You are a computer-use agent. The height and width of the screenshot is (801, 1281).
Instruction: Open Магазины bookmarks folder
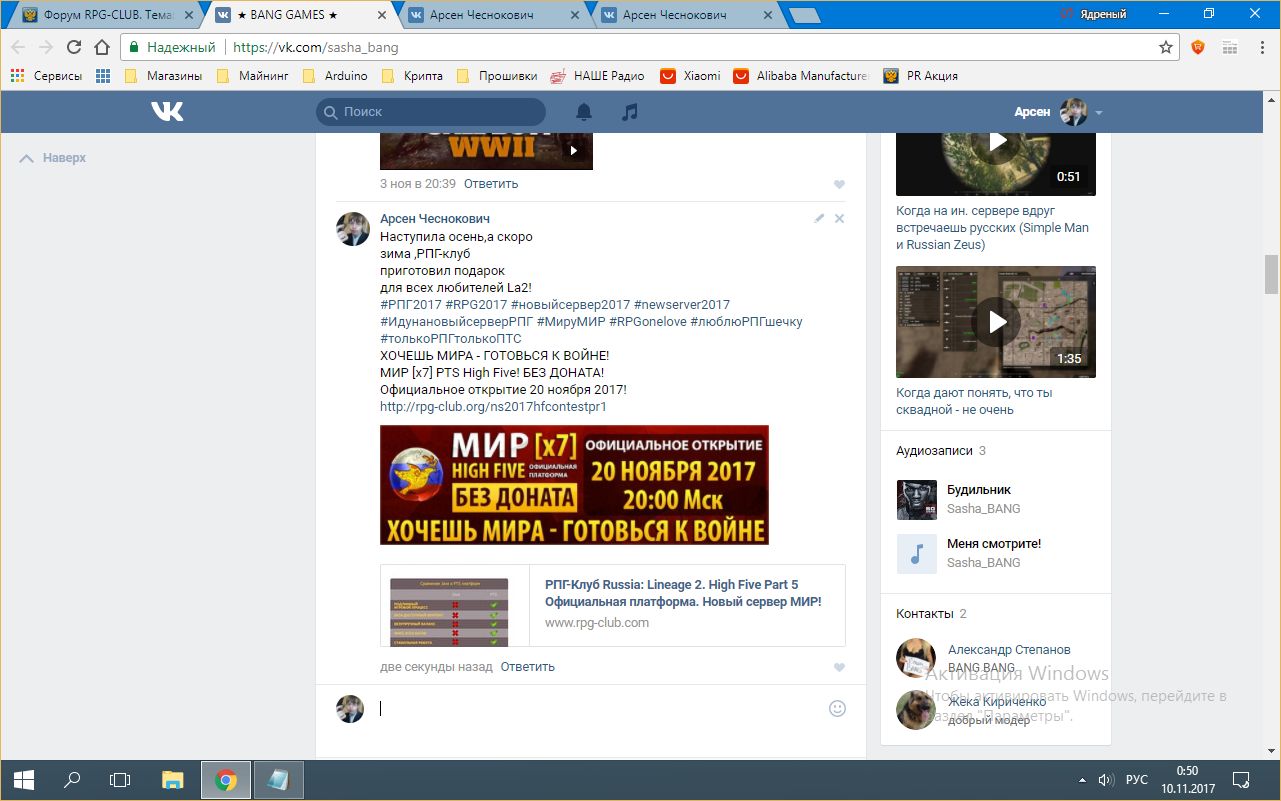(164, 76)
